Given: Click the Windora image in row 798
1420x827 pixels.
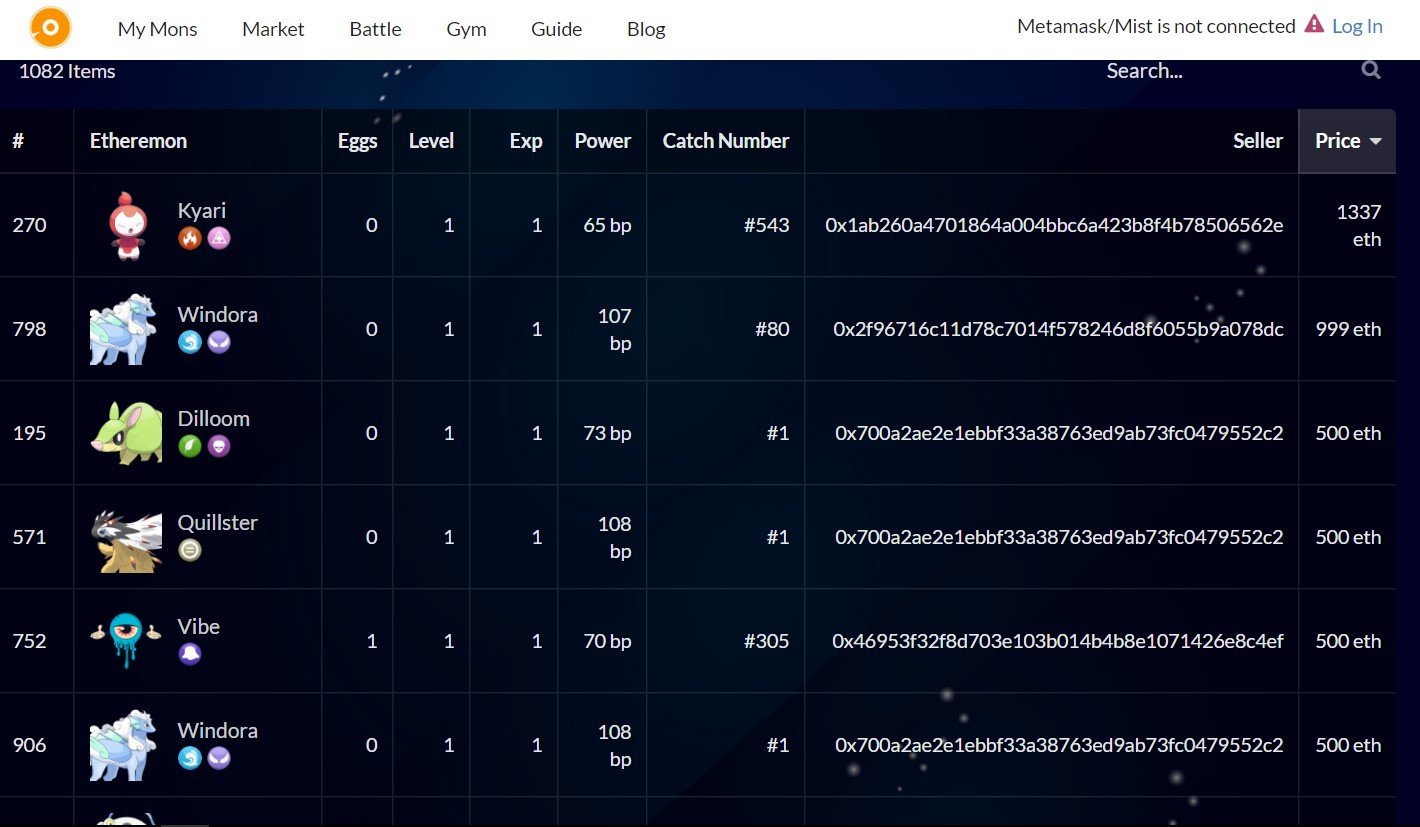Looking at the screenshot, I should pos(124,329).
